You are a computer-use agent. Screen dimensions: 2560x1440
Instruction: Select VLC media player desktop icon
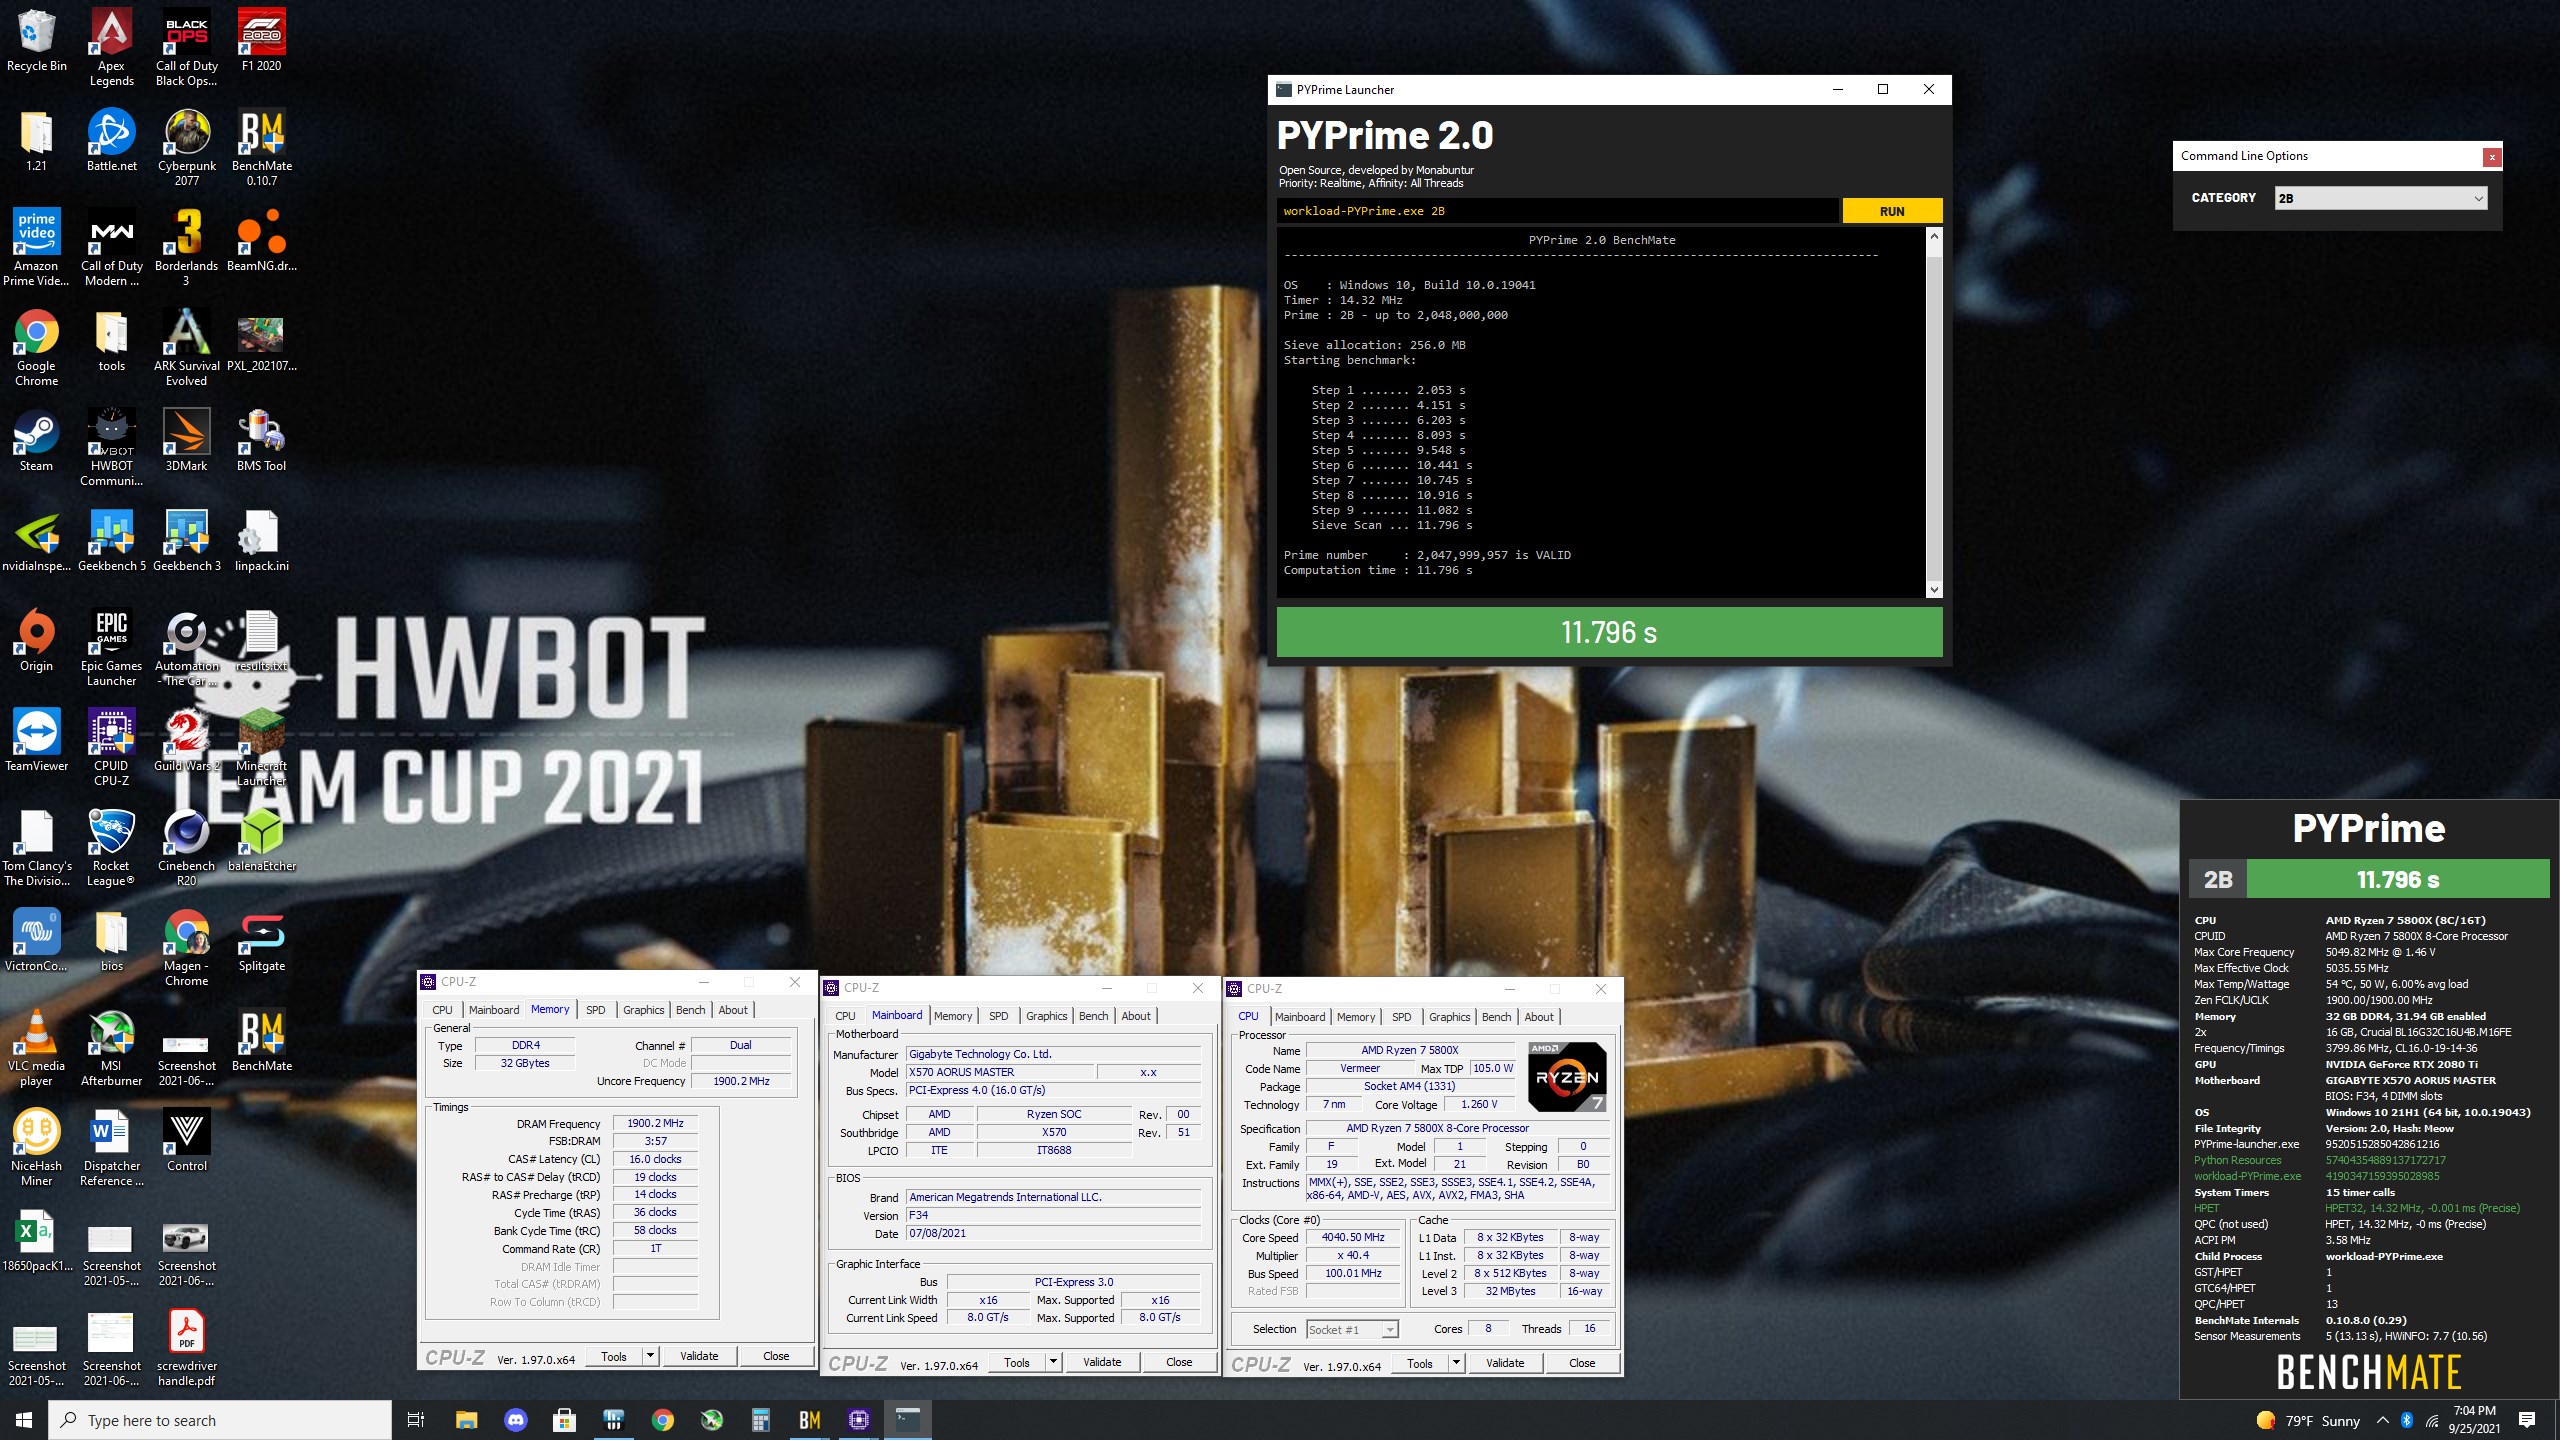click(36, 1048)
